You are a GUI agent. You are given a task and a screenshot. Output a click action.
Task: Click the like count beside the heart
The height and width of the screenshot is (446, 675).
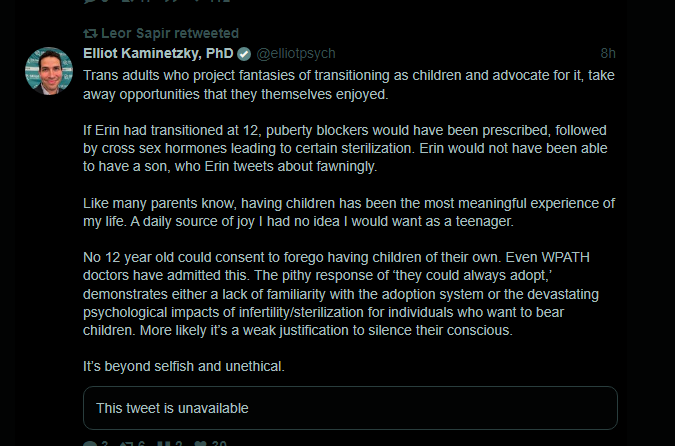pos(220,442)
